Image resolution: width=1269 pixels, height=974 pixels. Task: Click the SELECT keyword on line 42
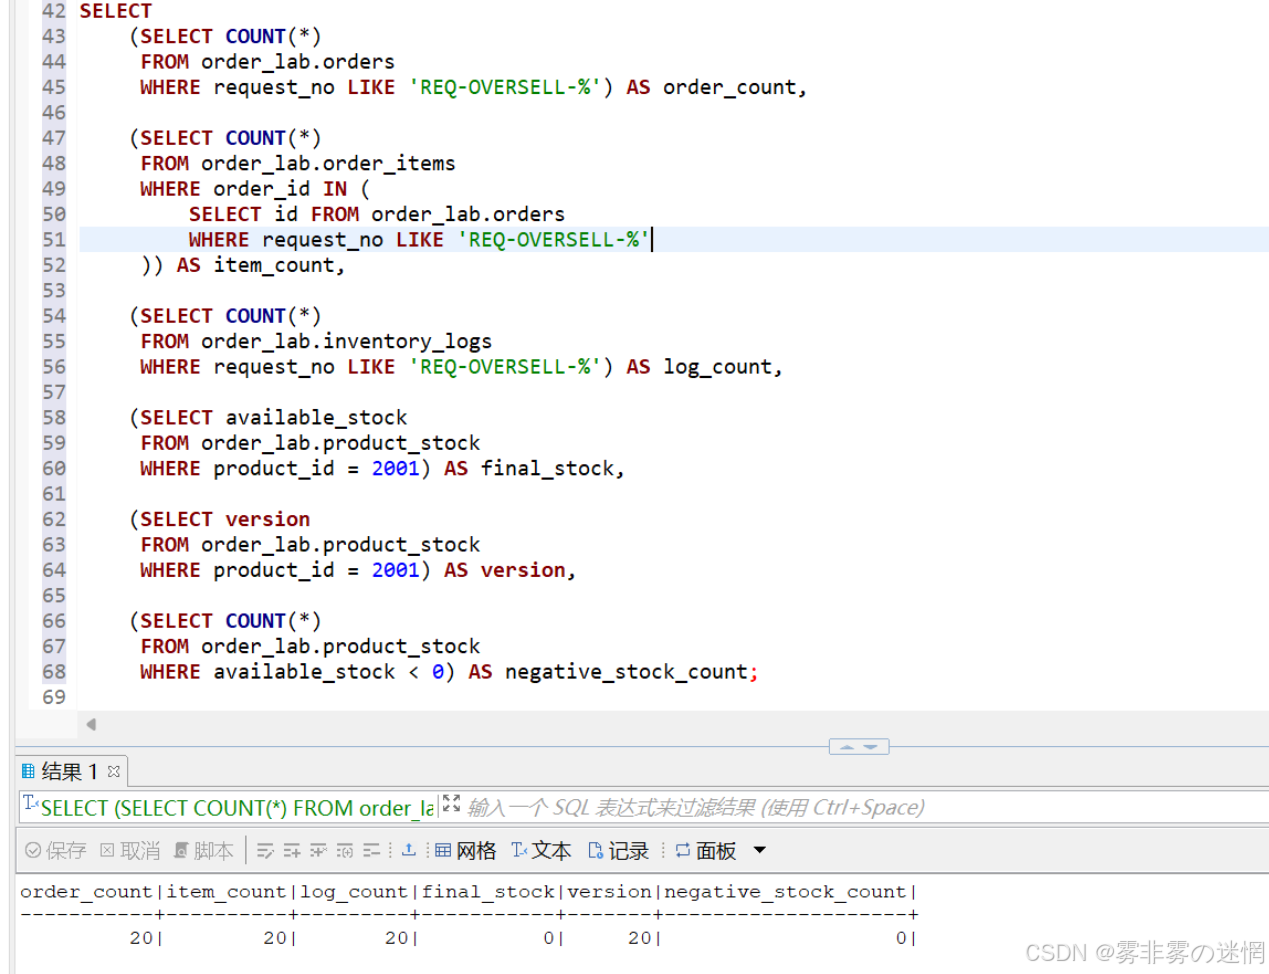[x=116, y=11]
